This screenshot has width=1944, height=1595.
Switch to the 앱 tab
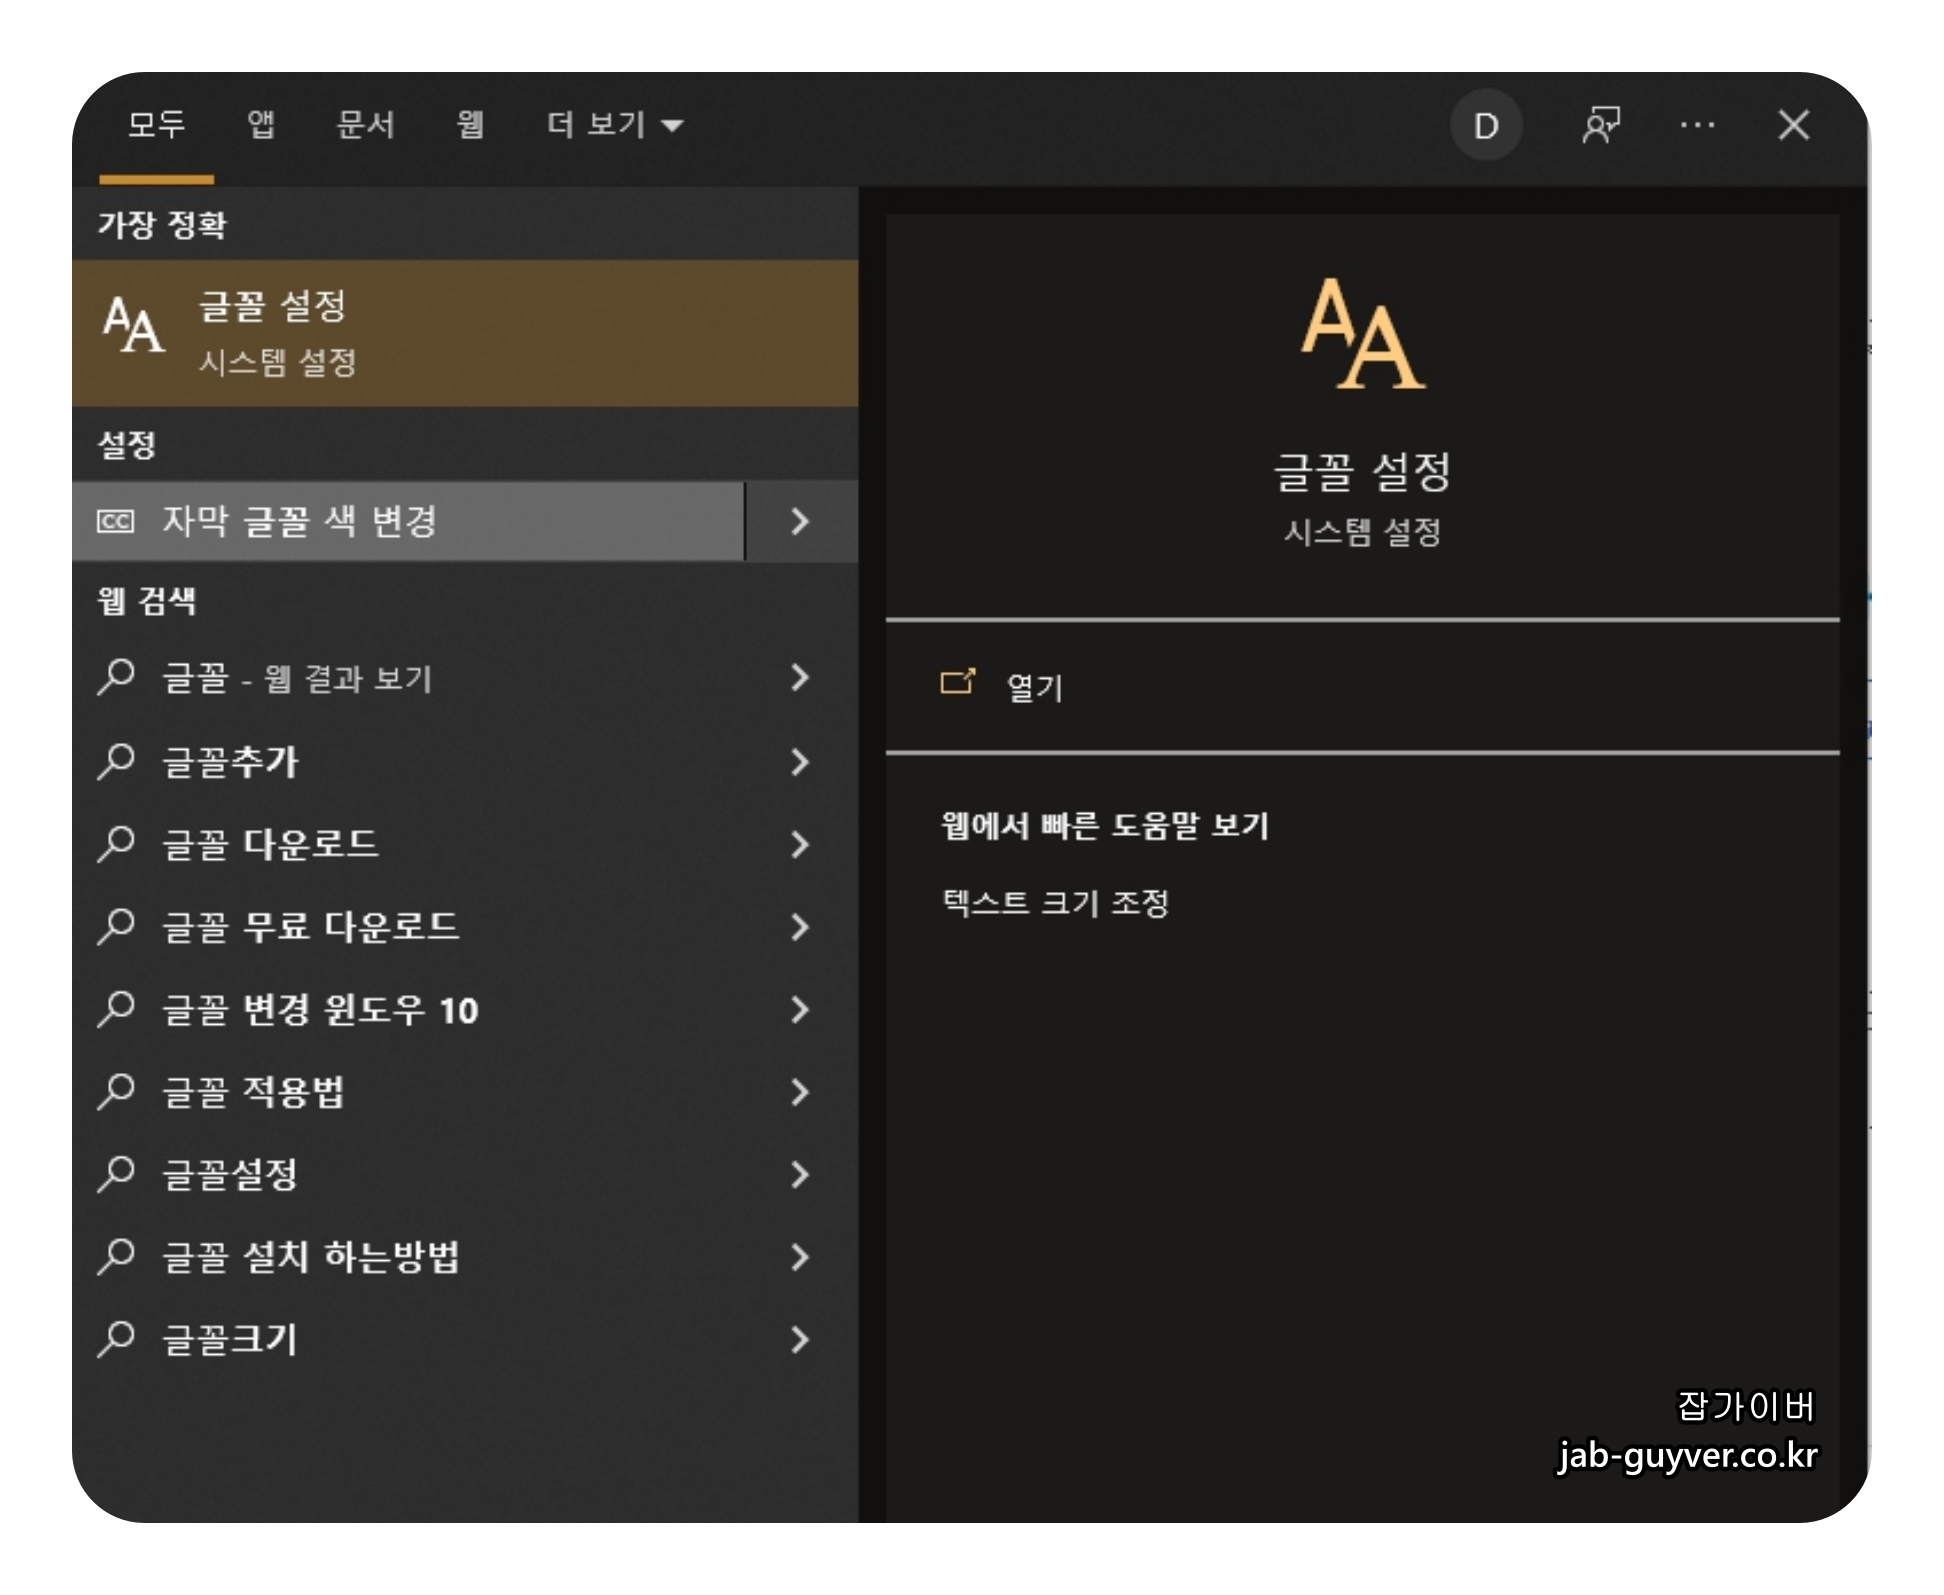tap(261, 125)
